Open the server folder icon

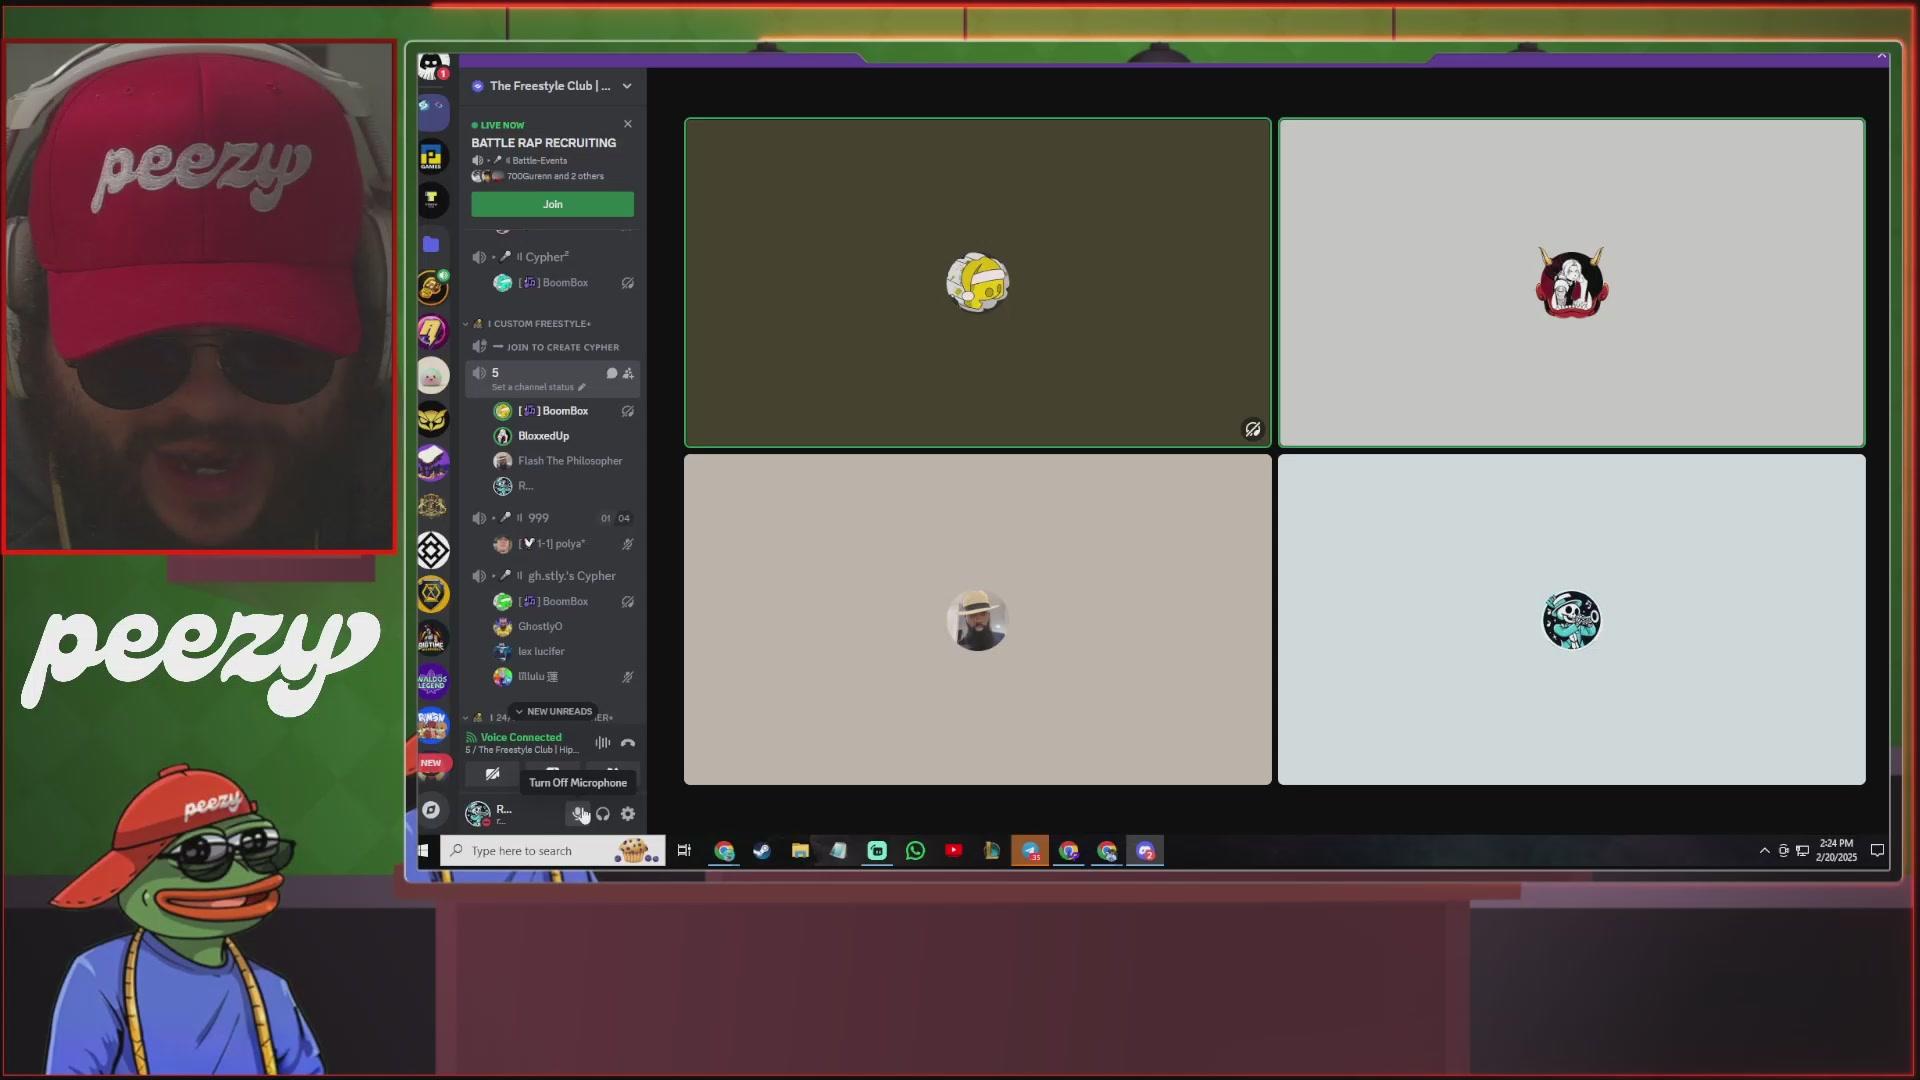pyautogui.click(x=432, y=244)
